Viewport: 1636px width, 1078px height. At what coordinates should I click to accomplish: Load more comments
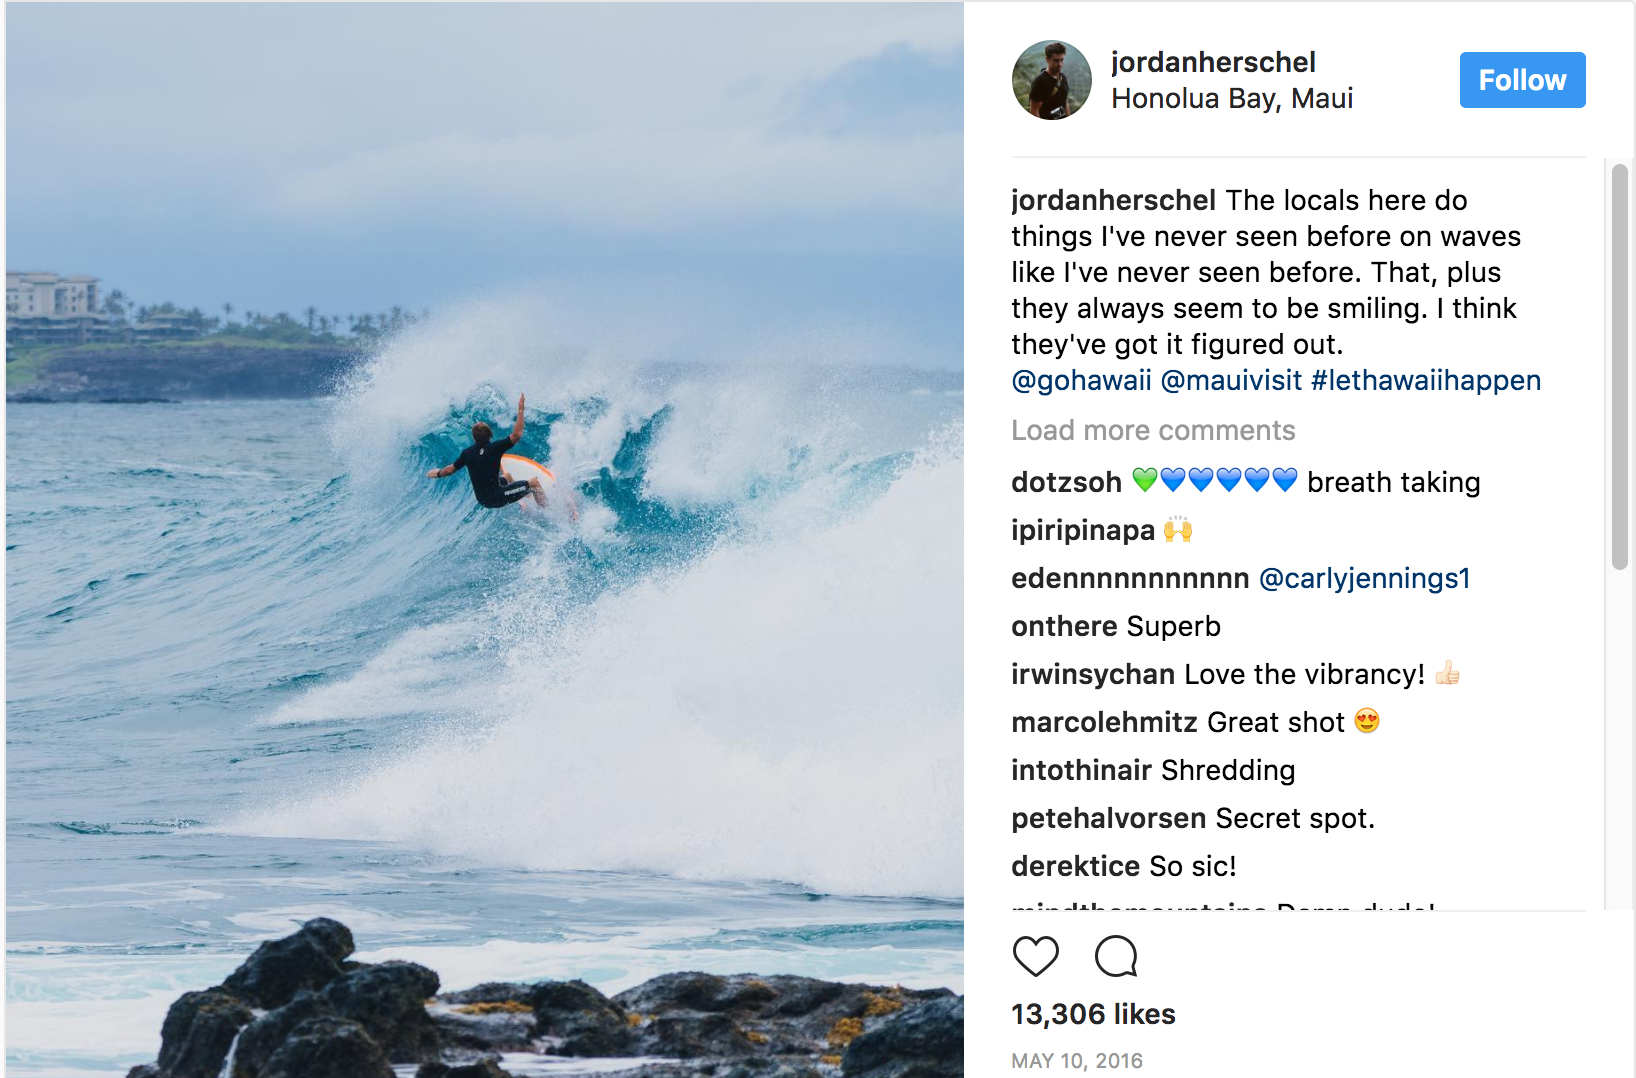click(1153, 430)
